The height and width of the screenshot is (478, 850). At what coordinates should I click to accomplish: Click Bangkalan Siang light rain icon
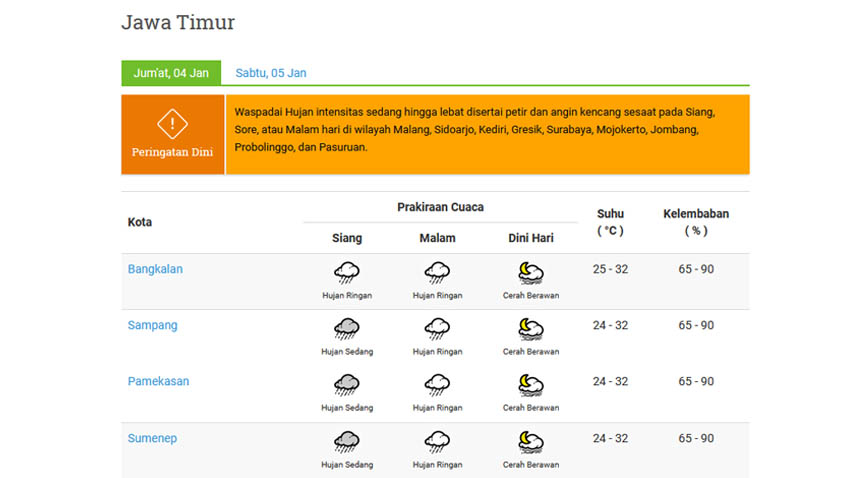click(347, 273)
